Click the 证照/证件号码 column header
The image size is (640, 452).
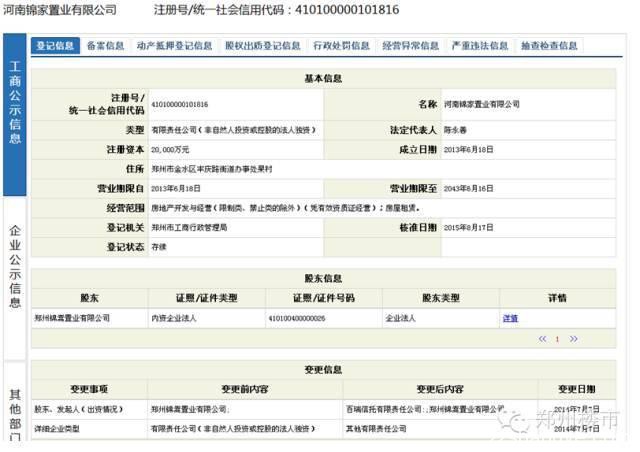[x=324, y=298]
